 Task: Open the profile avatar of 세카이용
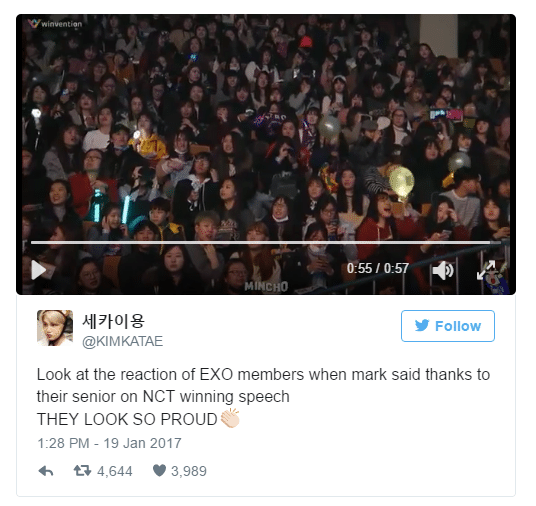(55, 328)
